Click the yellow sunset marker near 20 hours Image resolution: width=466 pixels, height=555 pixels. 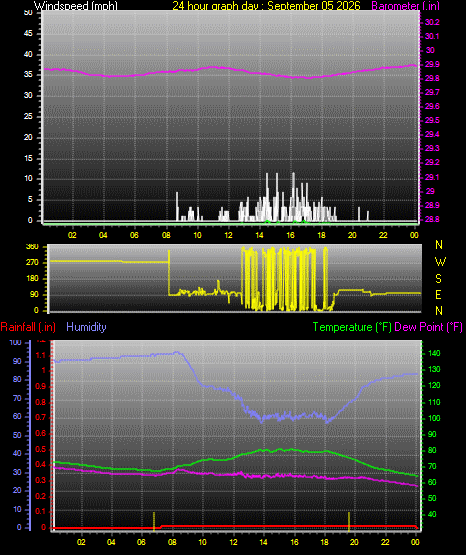[349, 521]
